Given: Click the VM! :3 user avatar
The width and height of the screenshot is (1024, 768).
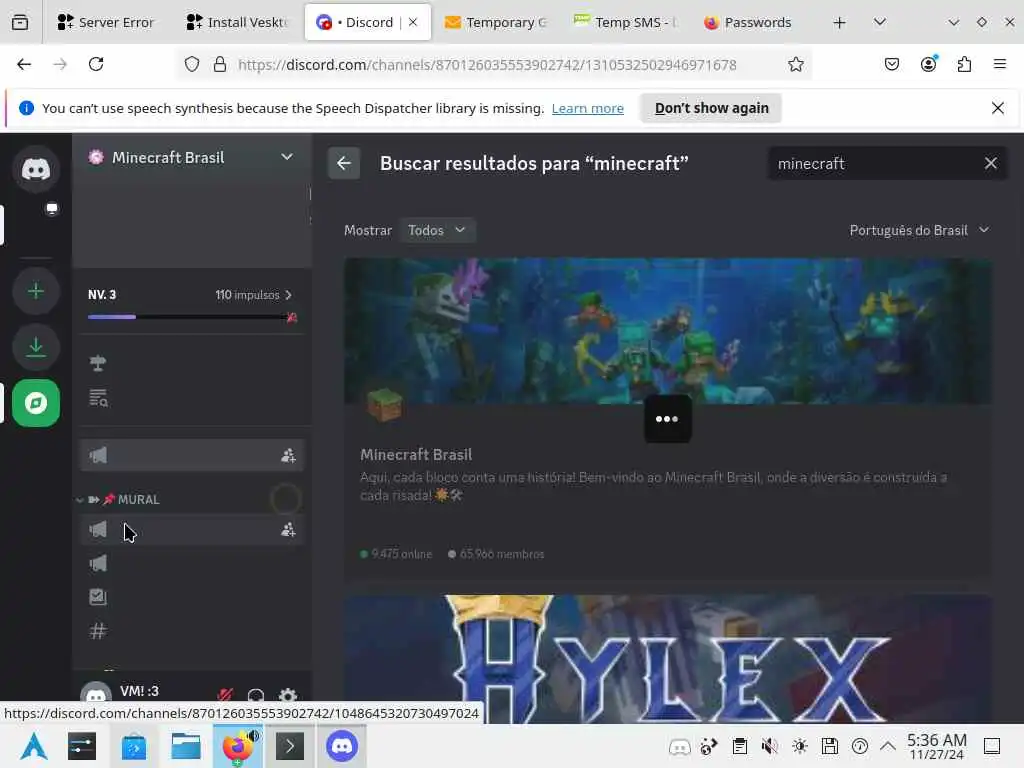Looking at the screenshot, I should pos(96,694).
